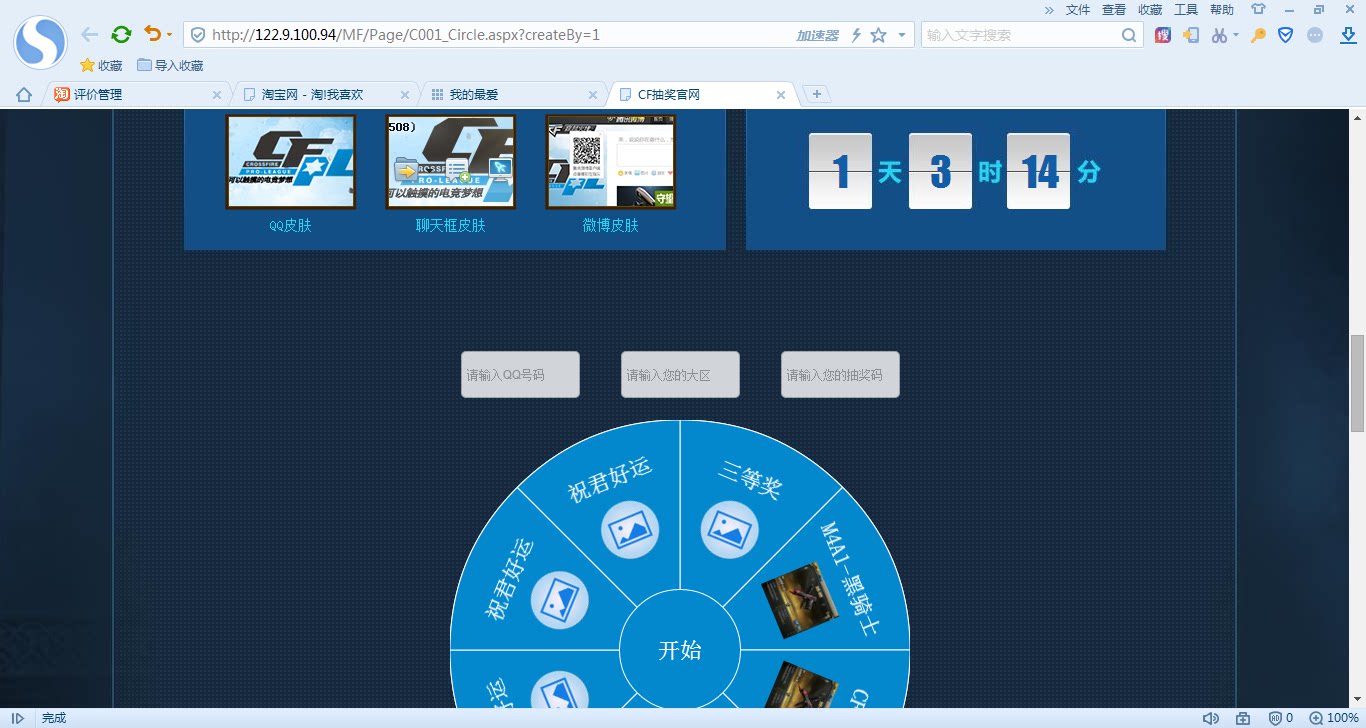Click the 开始 button on the wheel
The image size is (1366, 728).
coord(680,650)
